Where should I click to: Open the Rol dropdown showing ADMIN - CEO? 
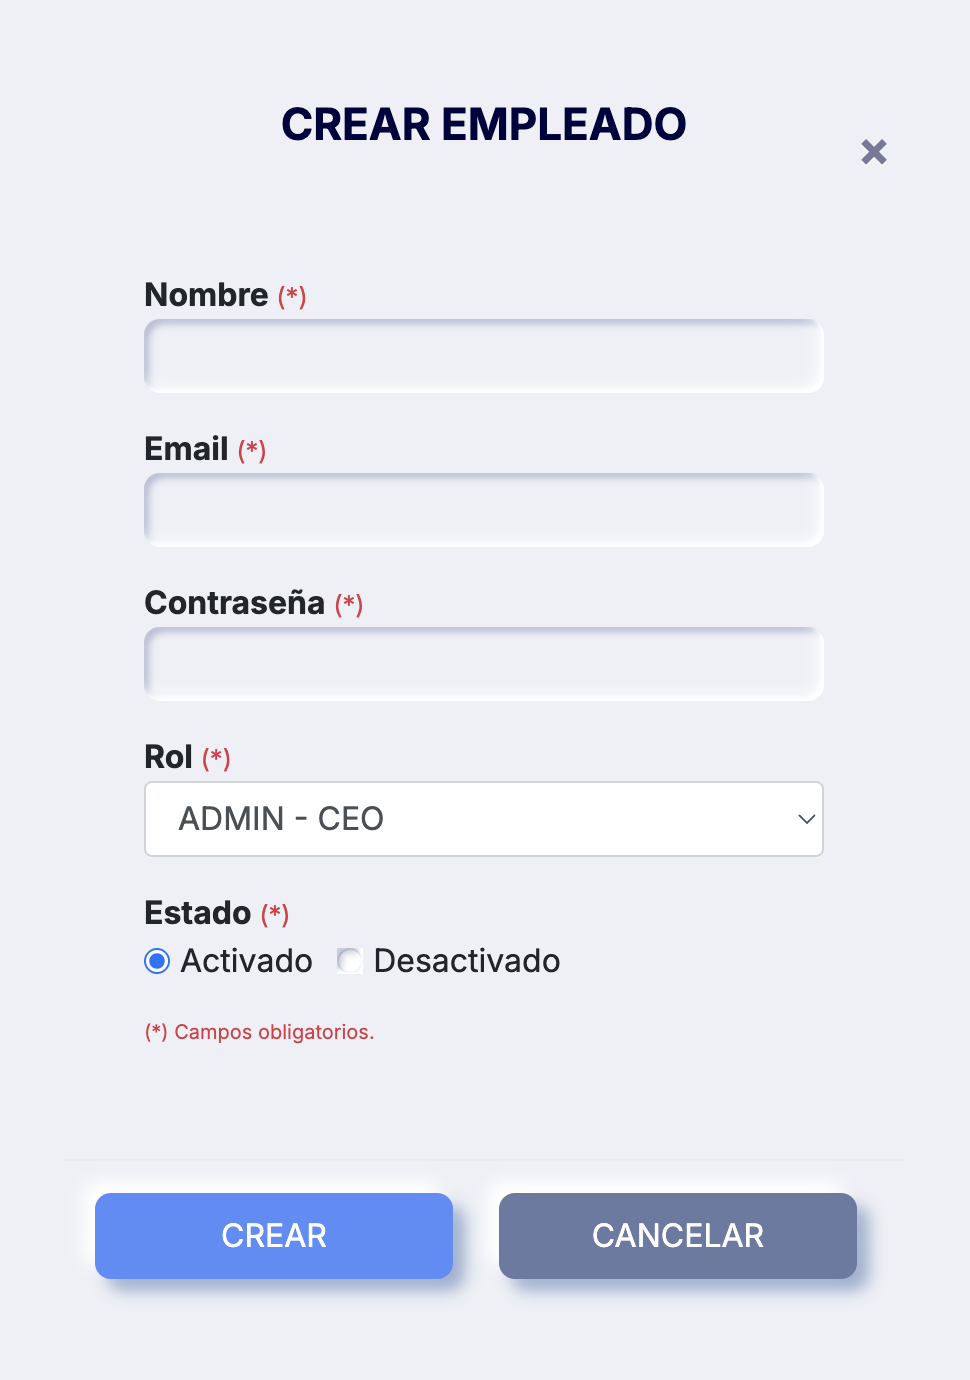tap(484, 819)
